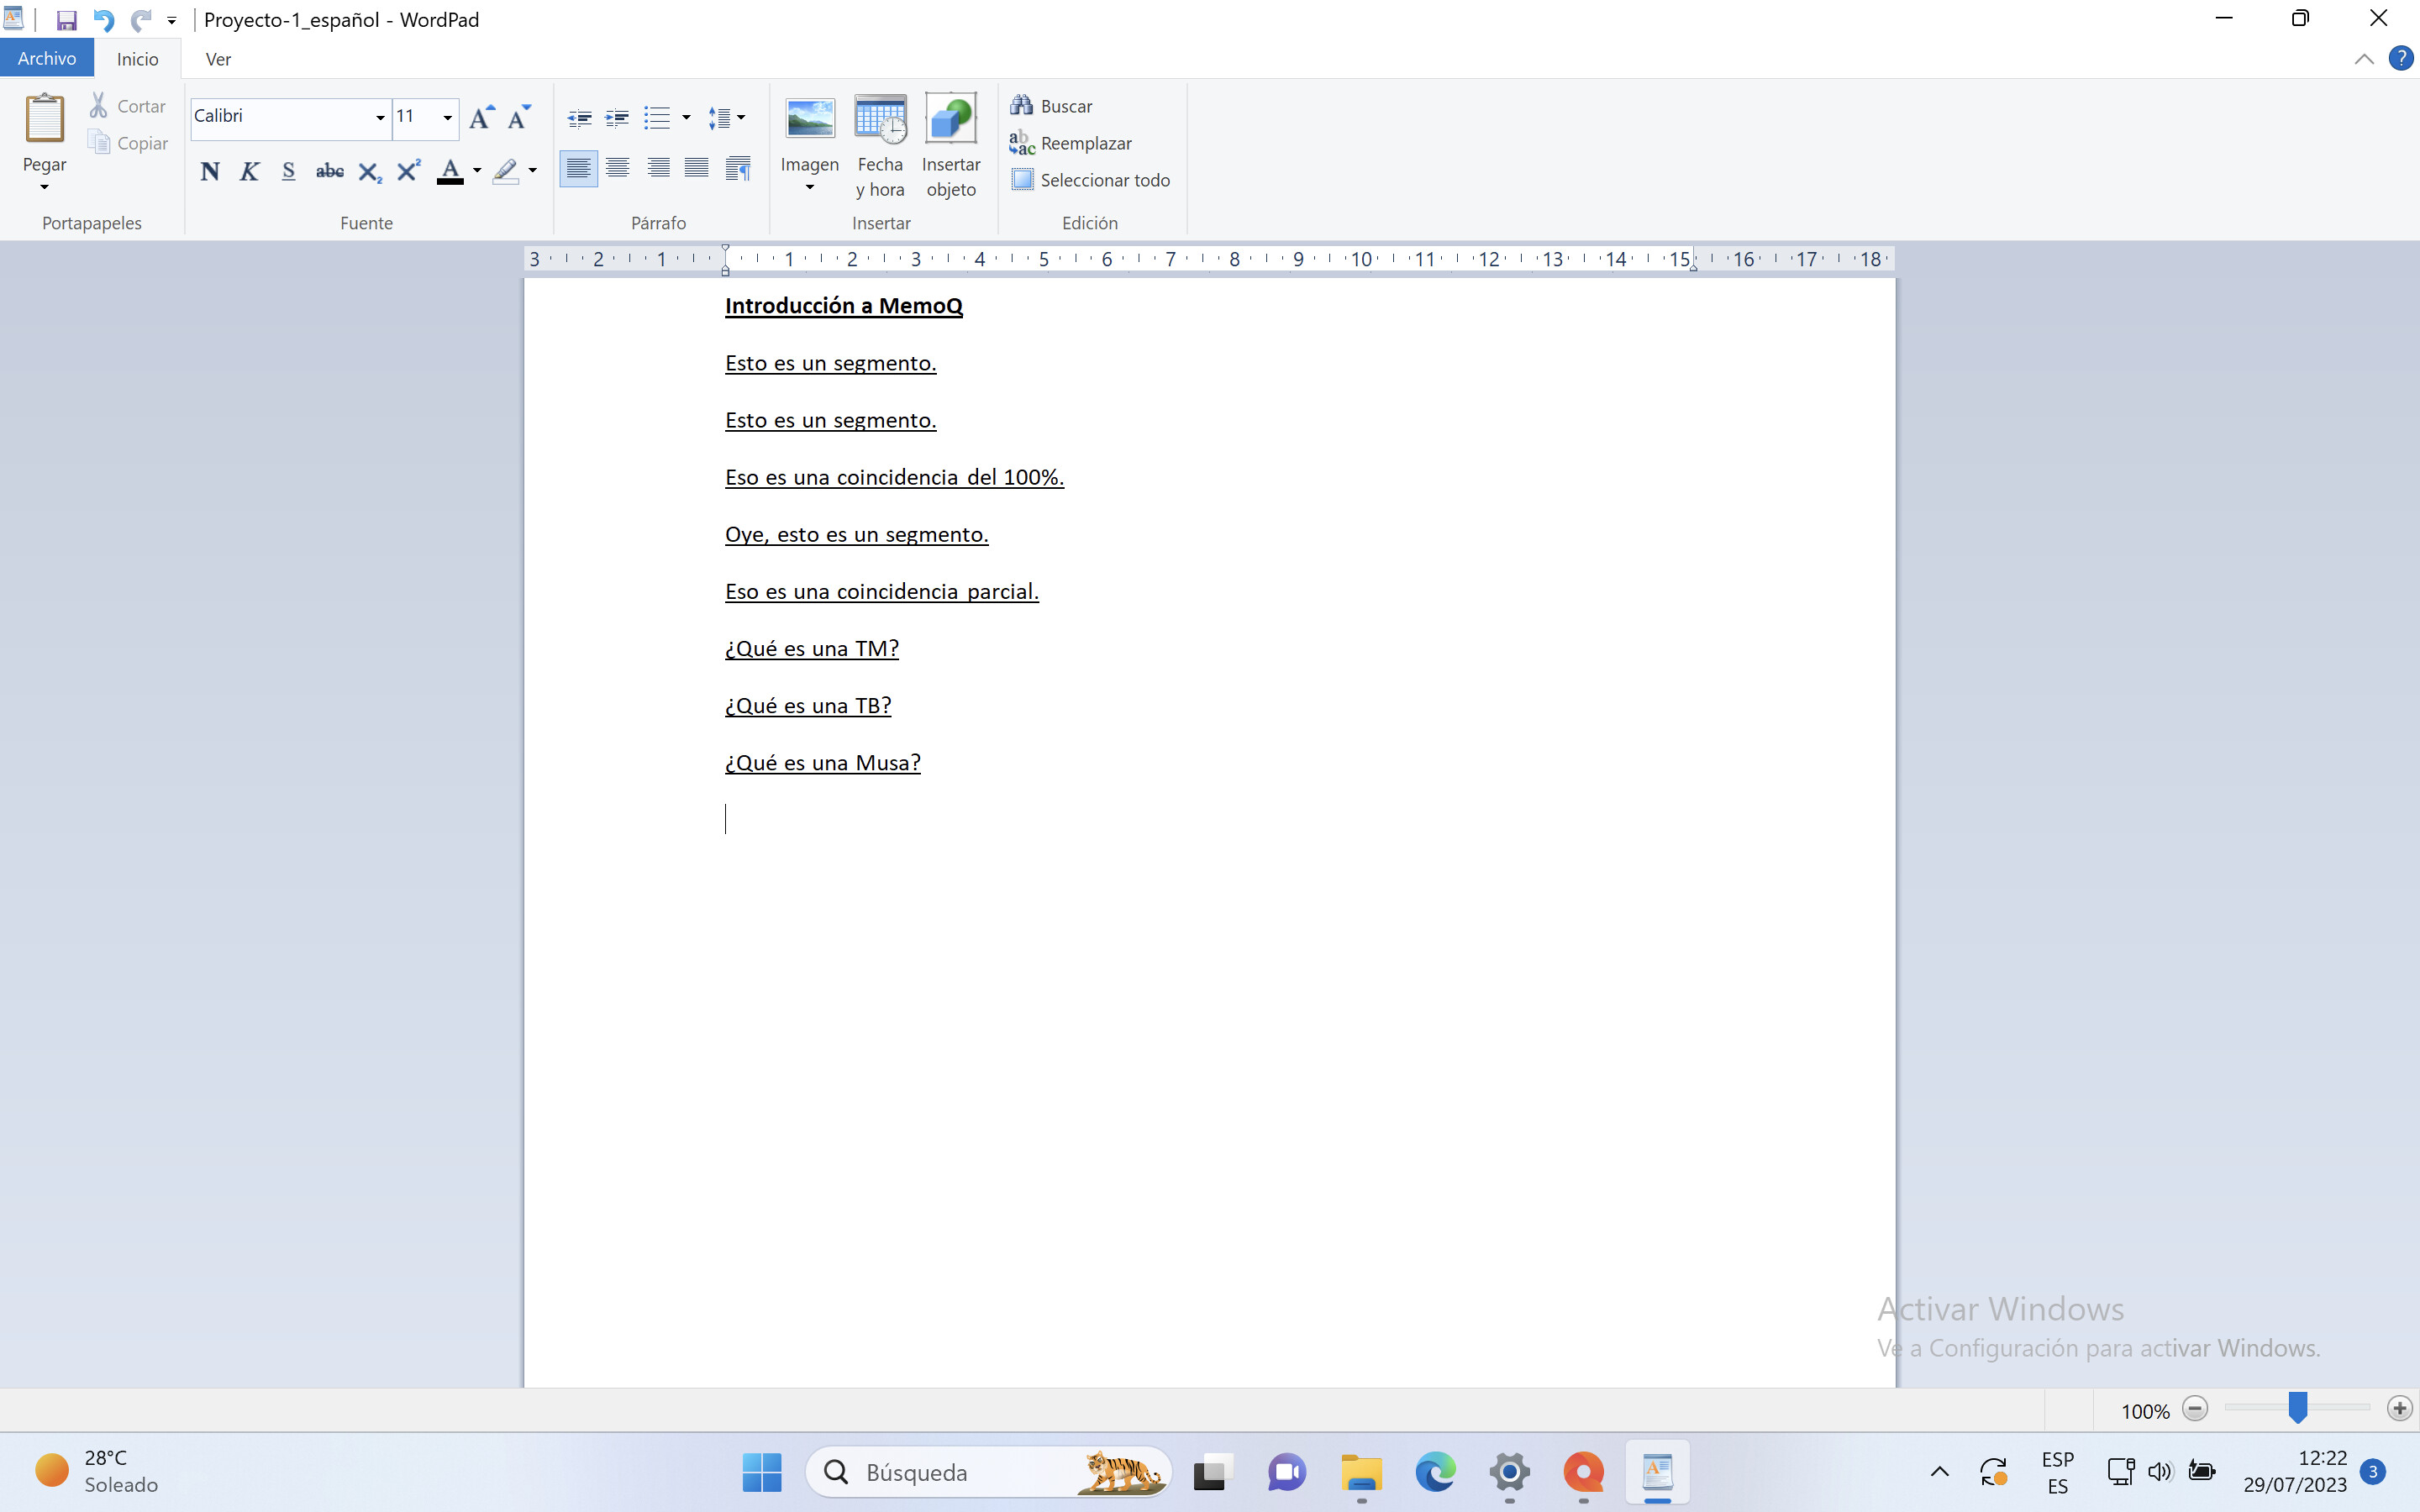
Task: Select align text left
Action: point(578,169)
